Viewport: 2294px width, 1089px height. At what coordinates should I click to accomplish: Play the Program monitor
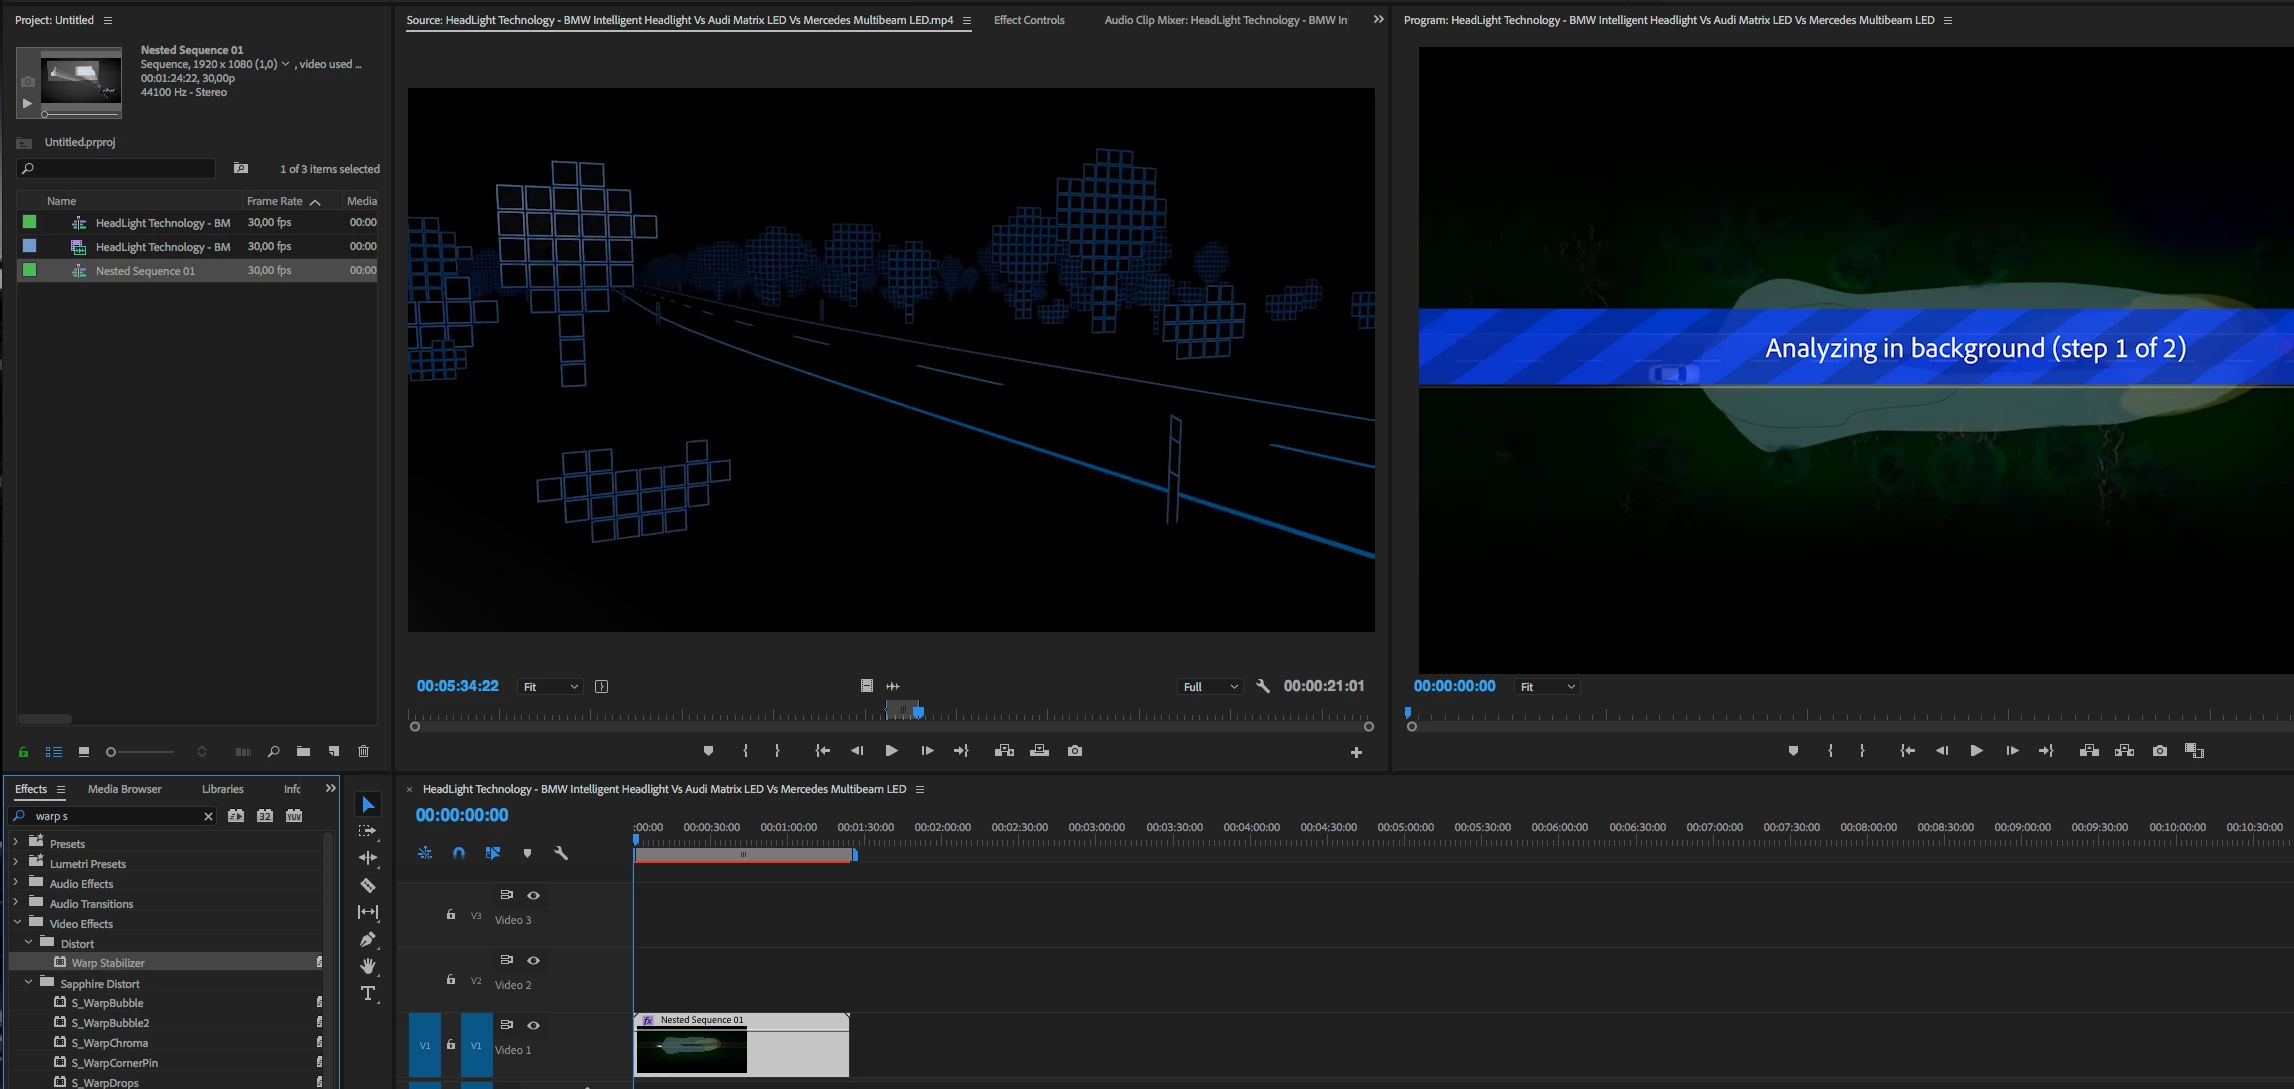click(x=1976, y=751)
